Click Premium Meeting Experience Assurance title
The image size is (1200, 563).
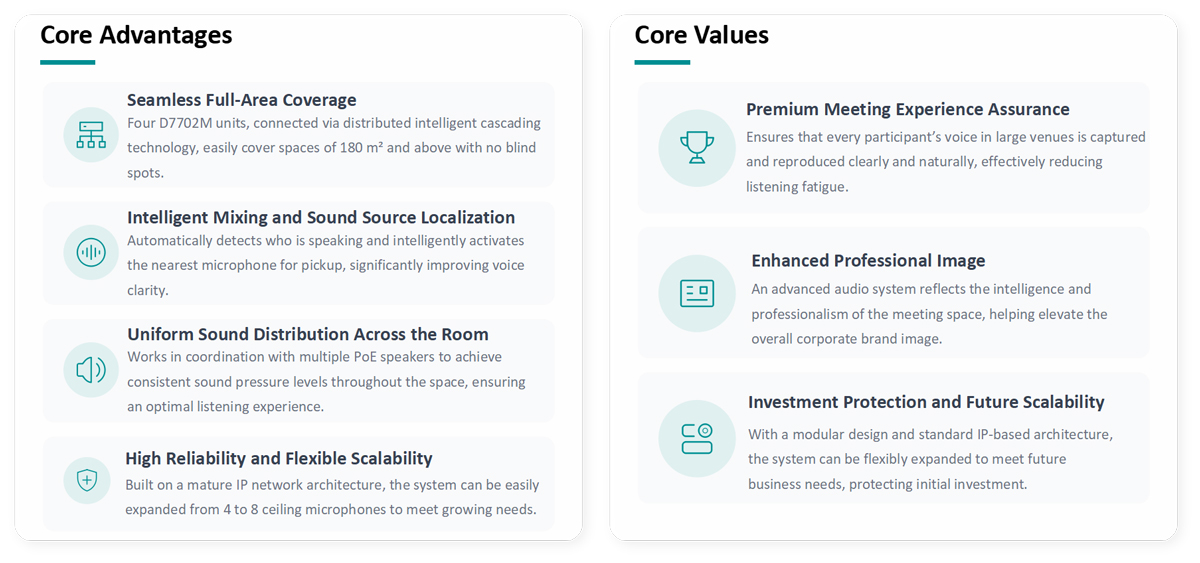point(908,109)
